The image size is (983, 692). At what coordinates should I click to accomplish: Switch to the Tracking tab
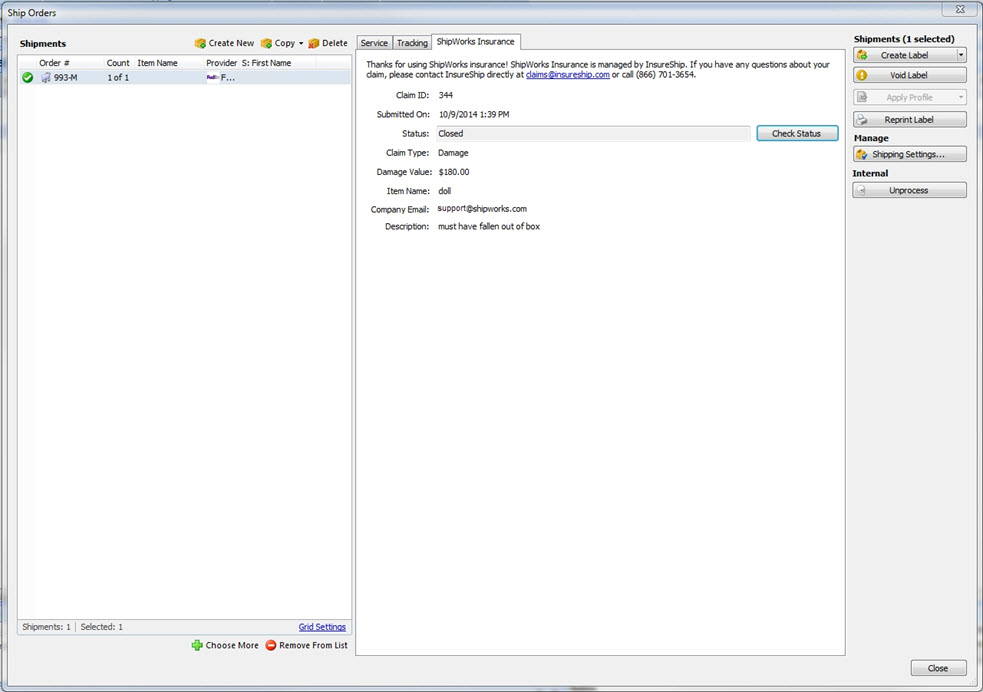(x=412, y=43)
